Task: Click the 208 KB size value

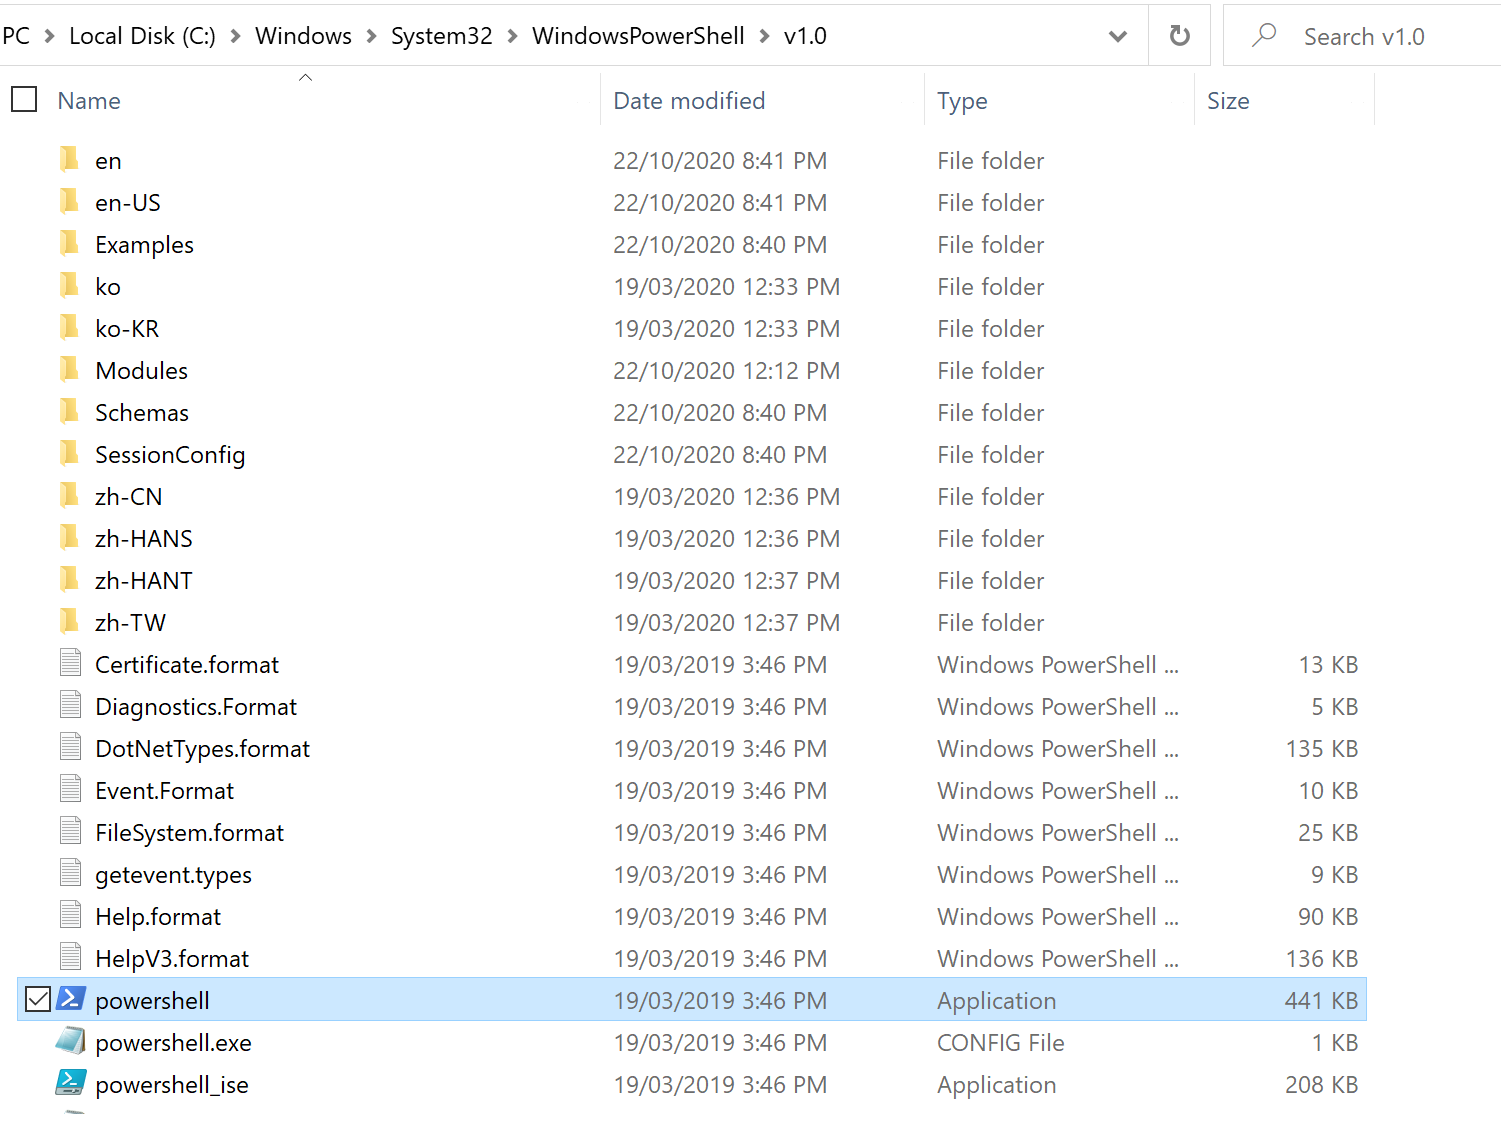Action: coord(1321,1085)
